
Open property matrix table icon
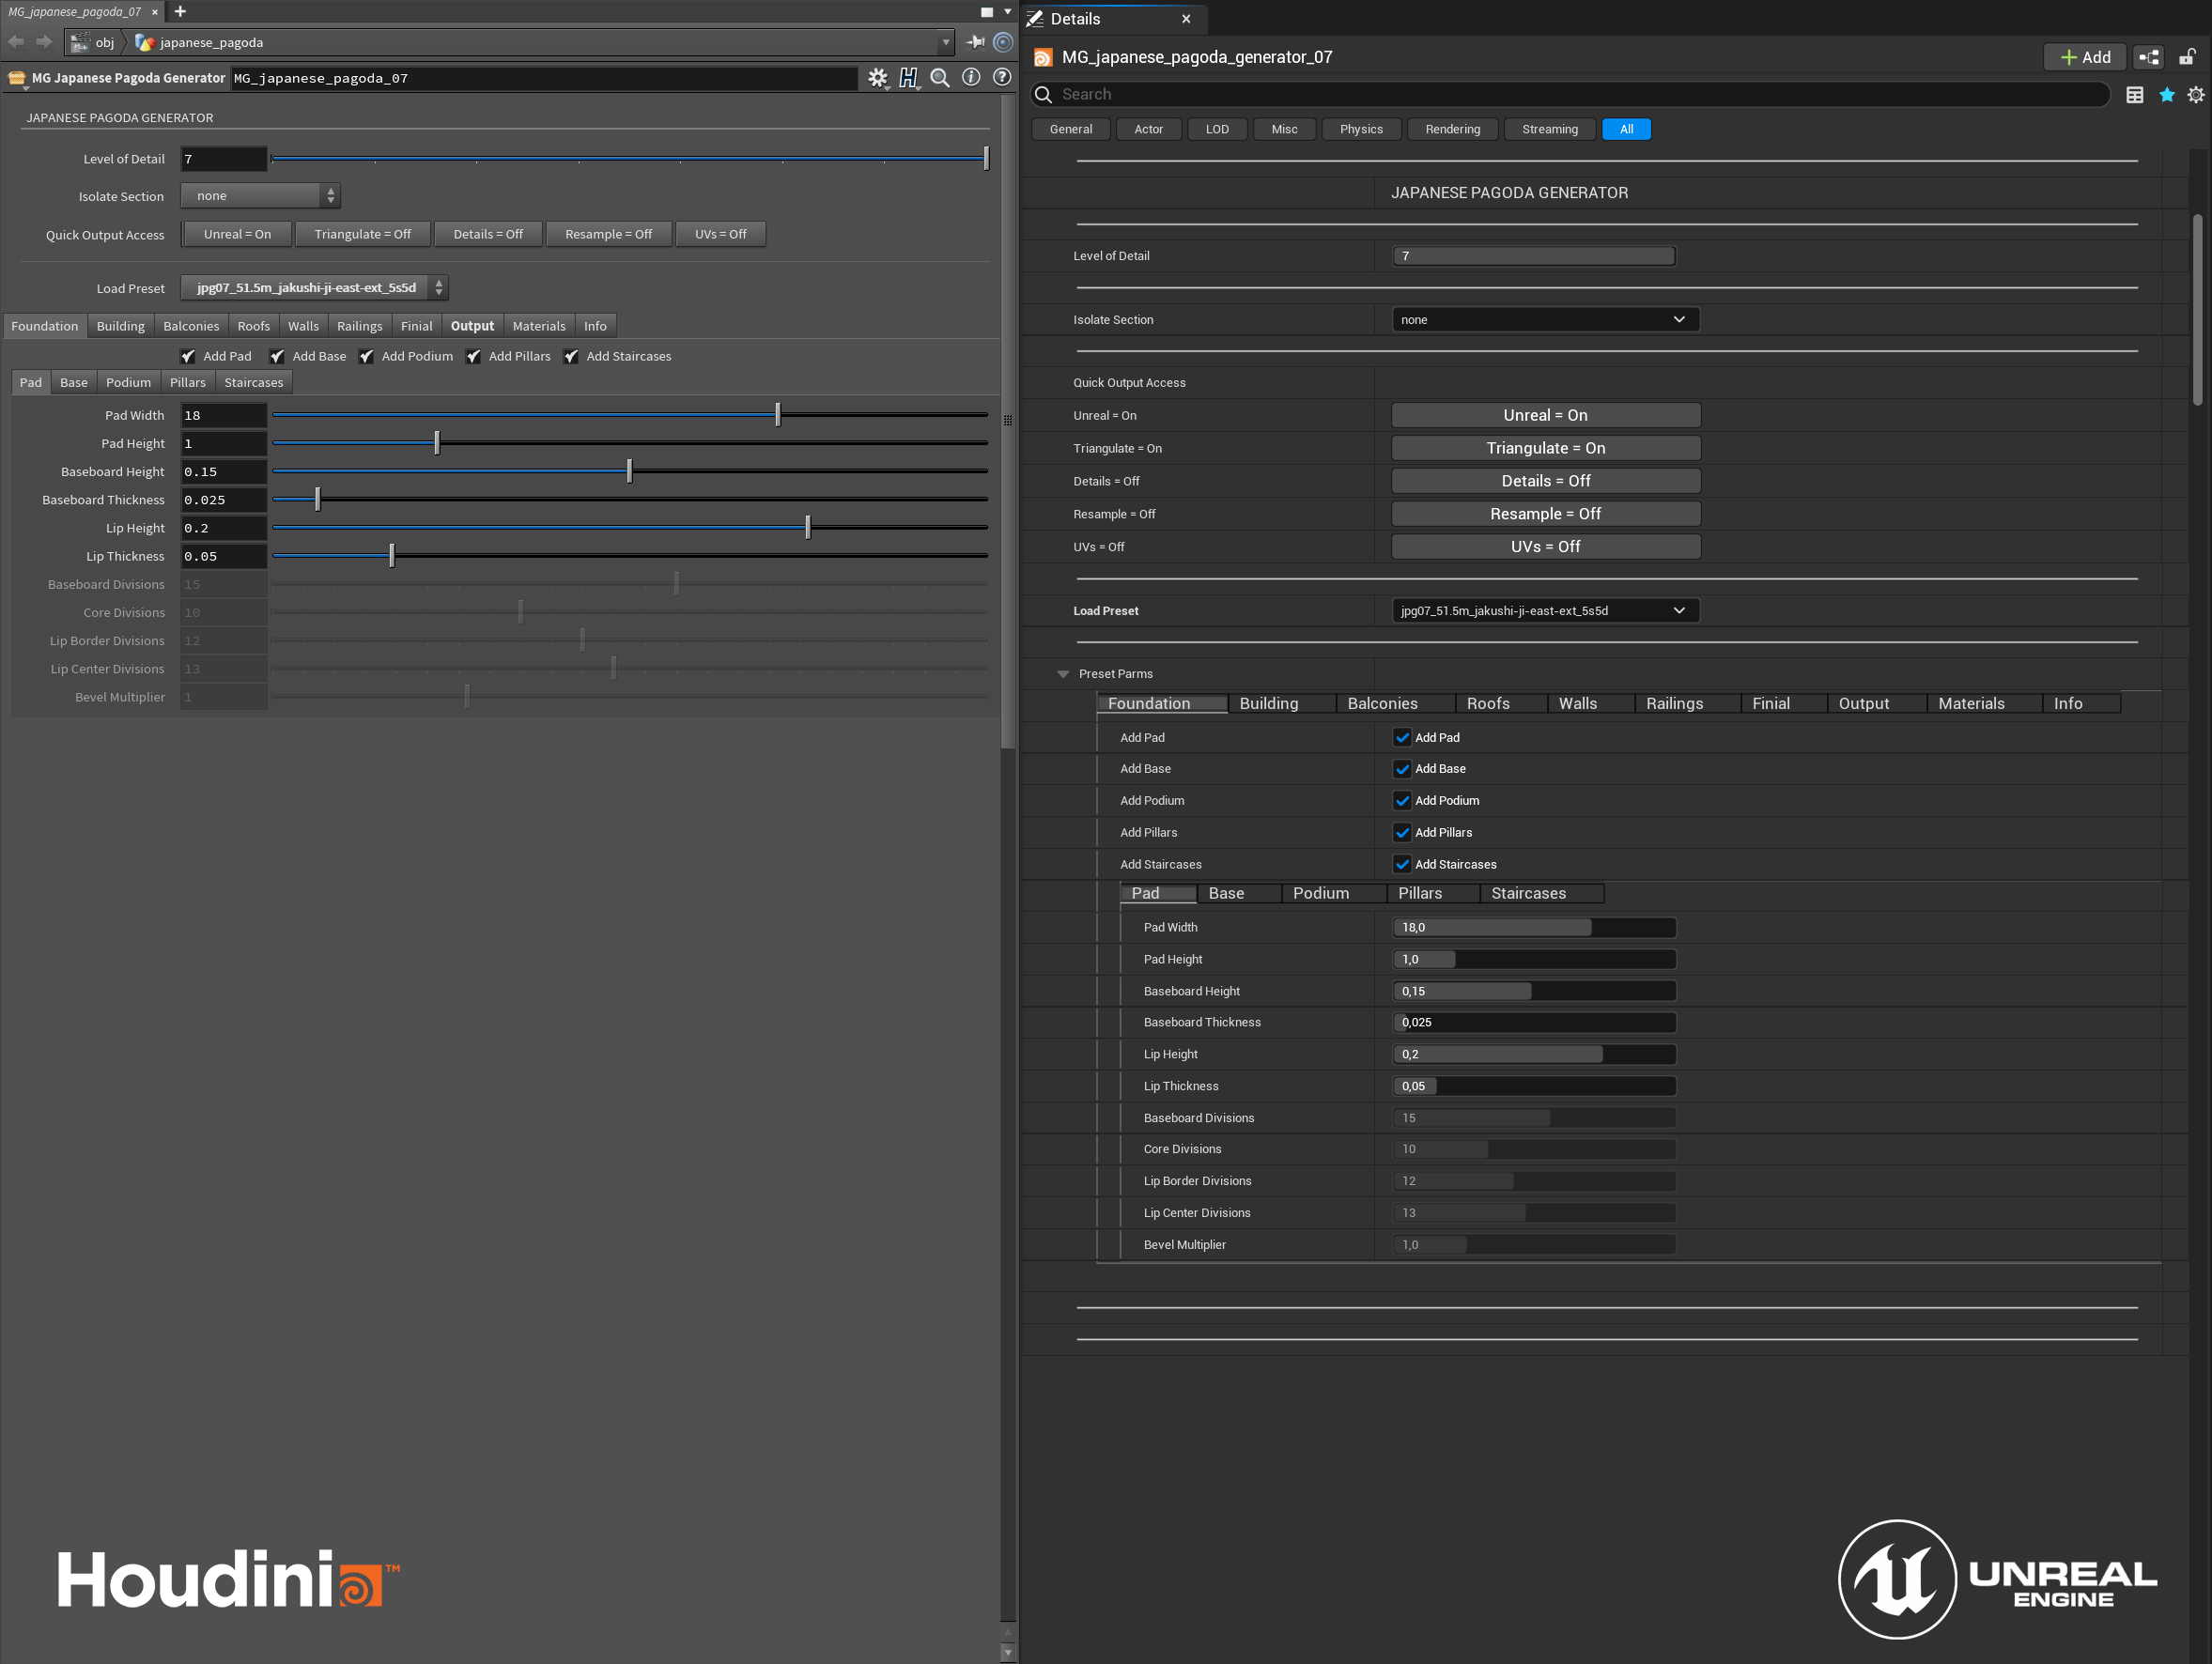(x=2134, y=95)
